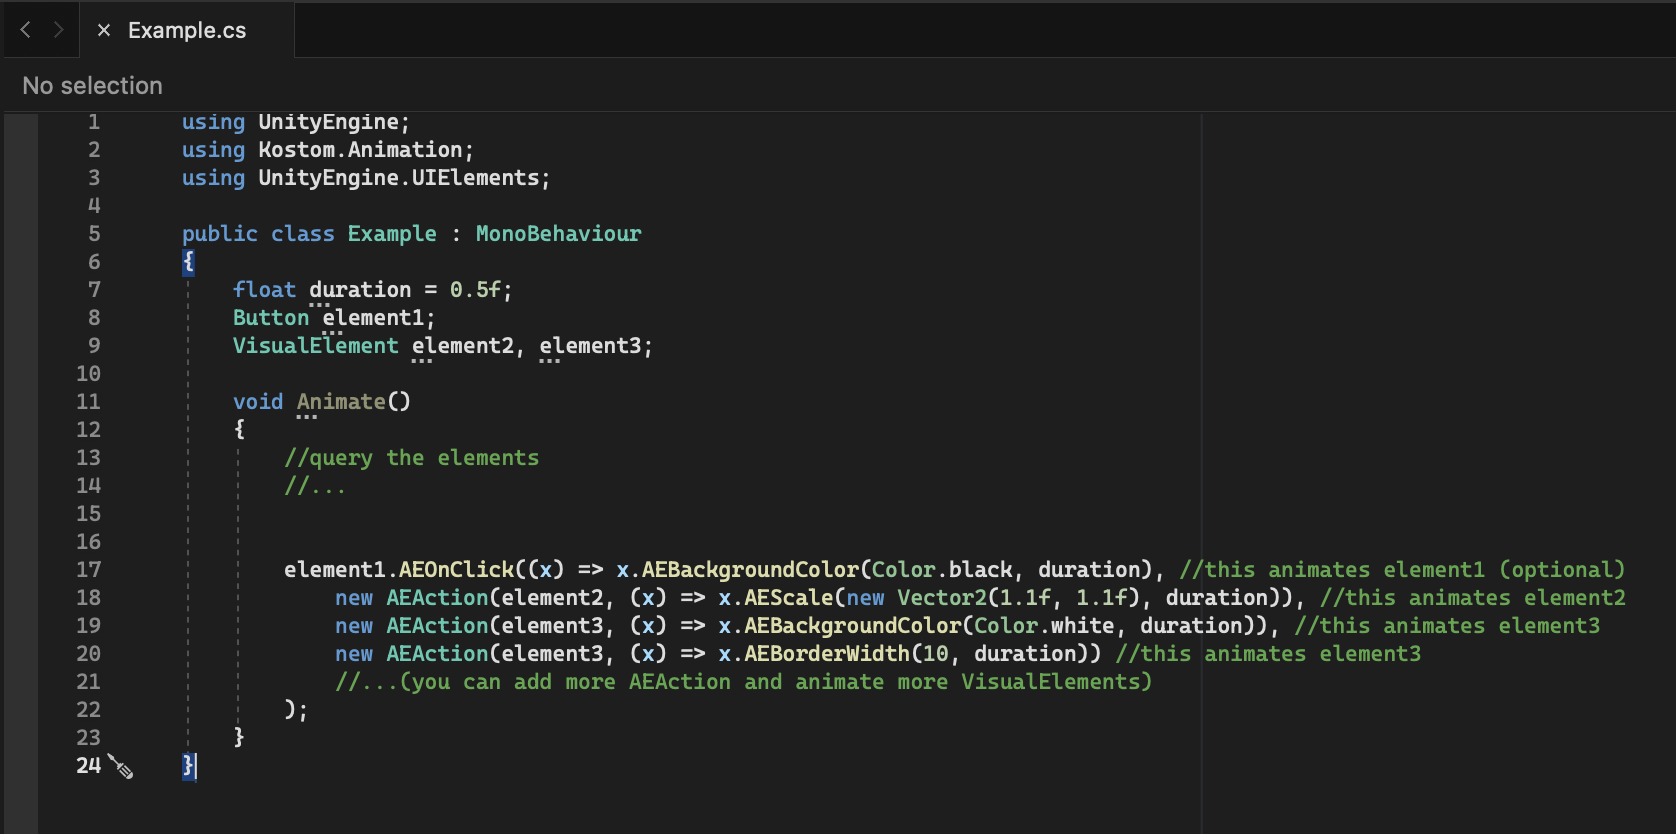Click the Kostom.Animation namespace in using statement
The image size is (1676, 834).
pos(361,149)
